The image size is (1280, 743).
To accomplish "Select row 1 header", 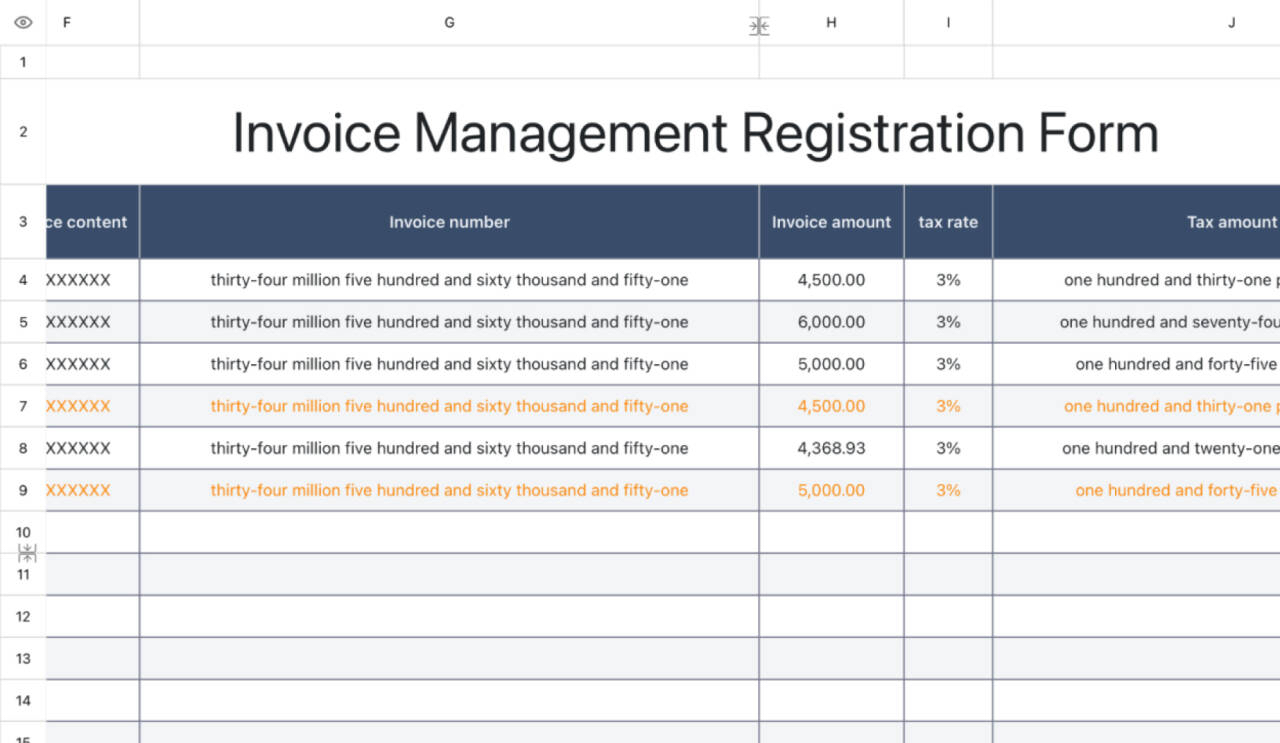I will [23, 62].
